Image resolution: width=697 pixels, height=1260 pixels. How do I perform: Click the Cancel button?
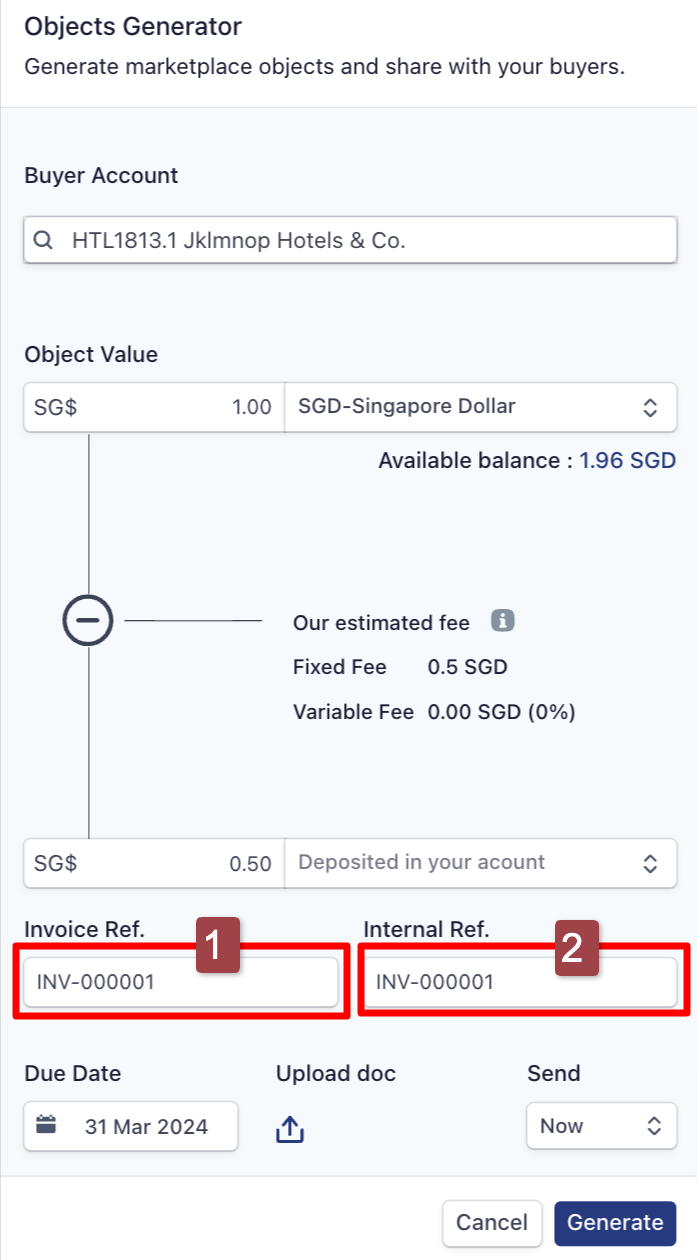click(x=492, y=1223)
